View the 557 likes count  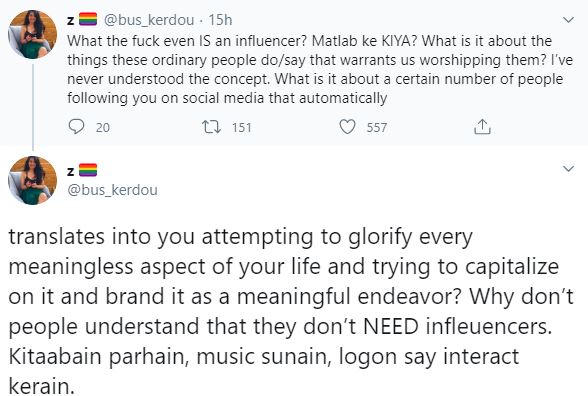(376, 128)
